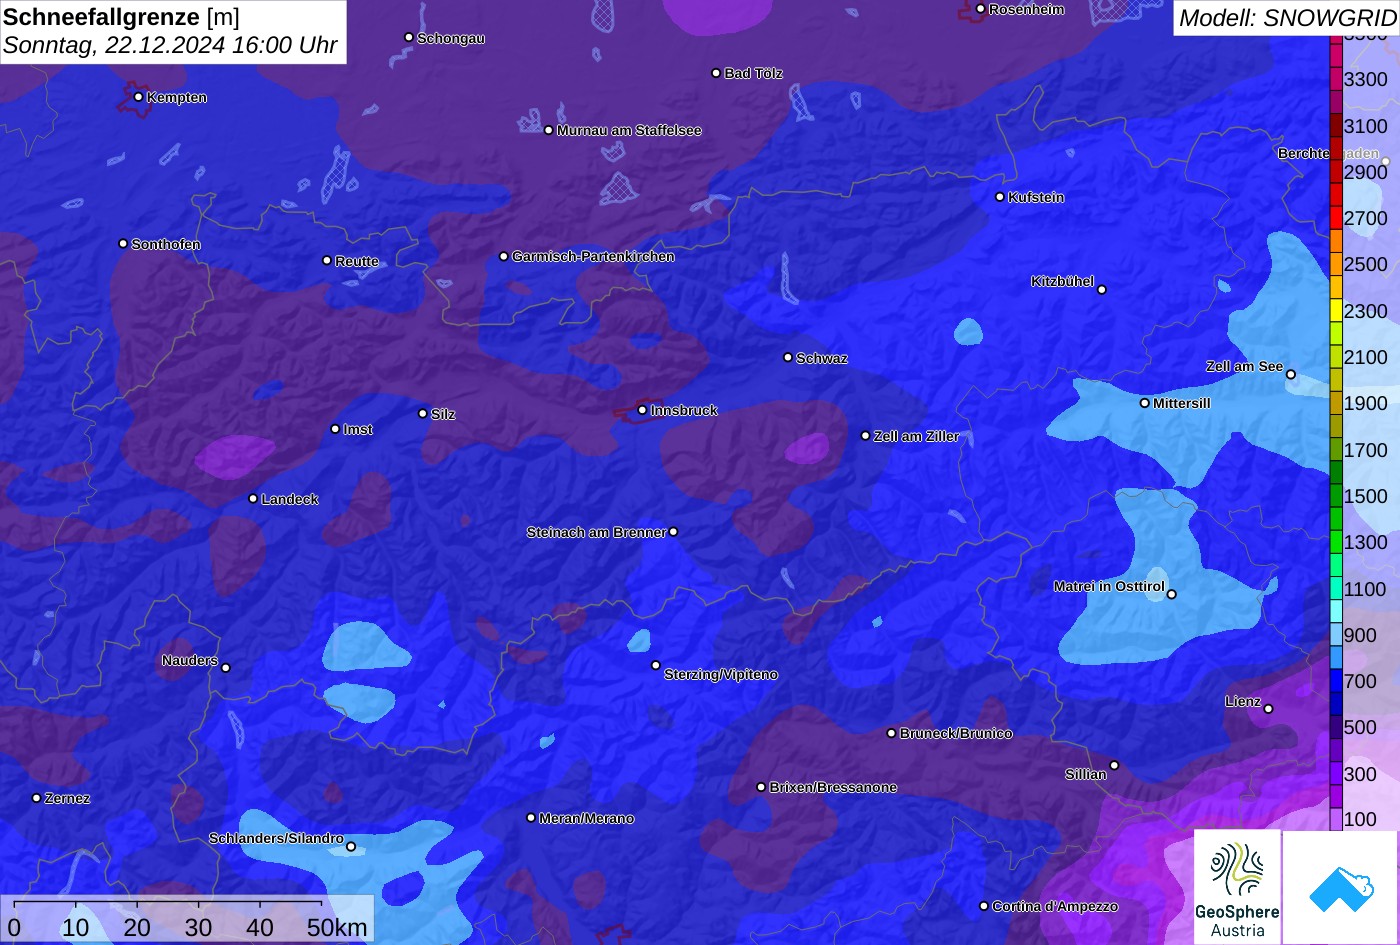
Task: Click the date Sonntag, 22.12.2024 16:00 Uhr
Action: coord(170,46)
